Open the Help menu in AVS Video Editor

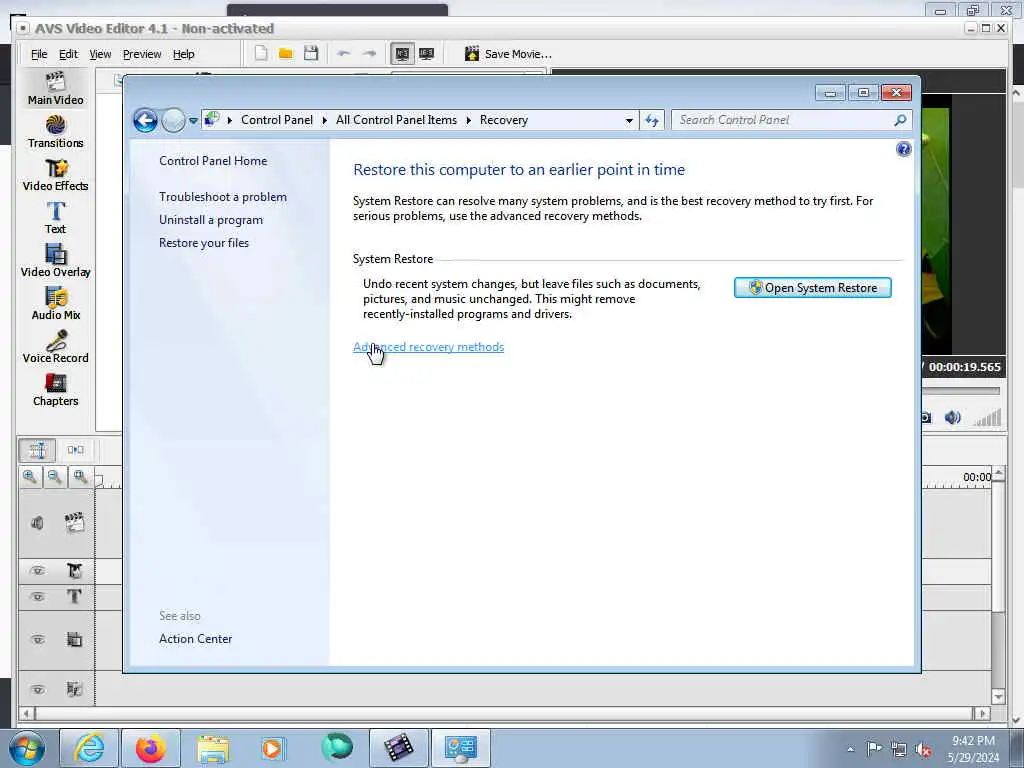coord(184,54)
